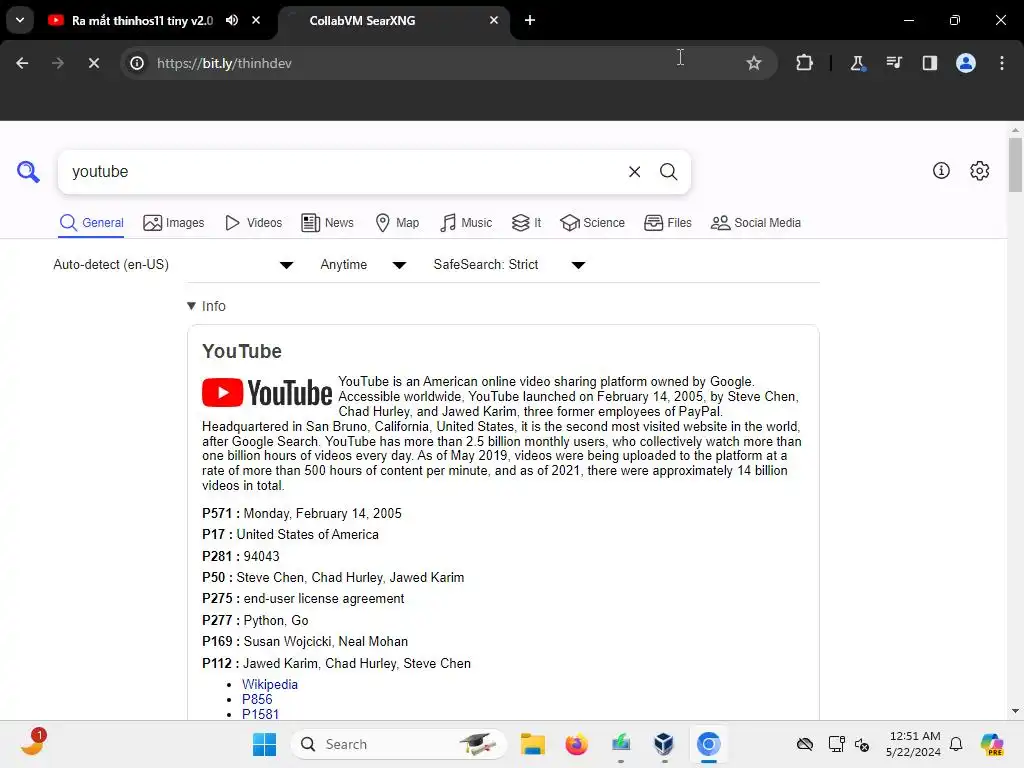This screenshot has width=1024, height=768.
Task: Toggle the browser side panel
Action: click(929, 63)
